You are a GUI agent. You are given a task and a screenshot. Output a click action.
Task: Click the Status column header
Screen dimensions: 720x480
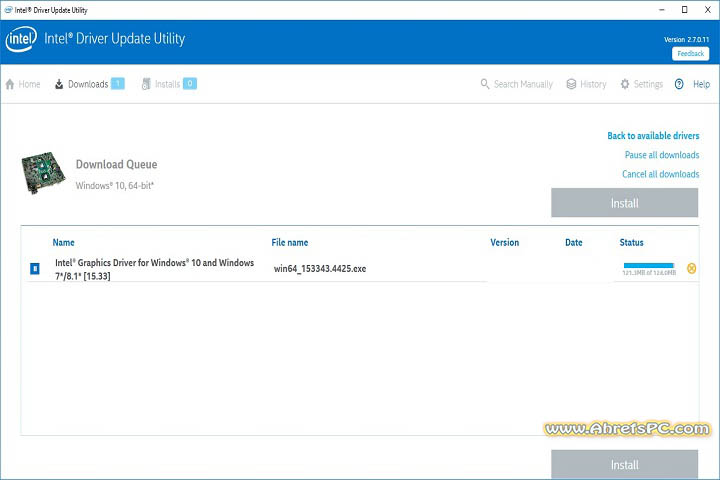click(x=631, y=243)
